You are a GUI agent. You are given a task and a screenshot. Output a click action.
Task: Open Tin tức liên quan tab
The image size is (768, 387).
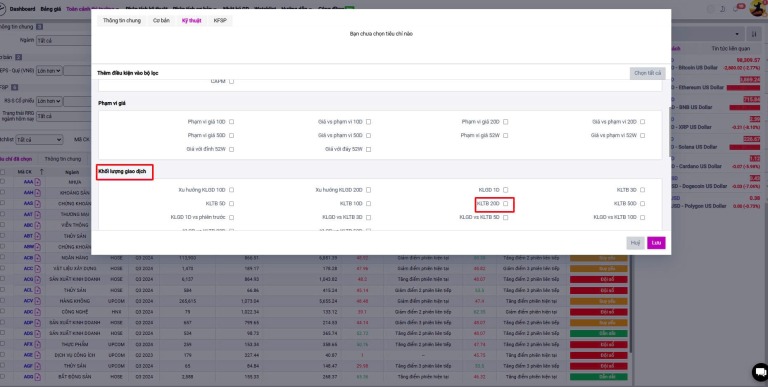point(730,48)
